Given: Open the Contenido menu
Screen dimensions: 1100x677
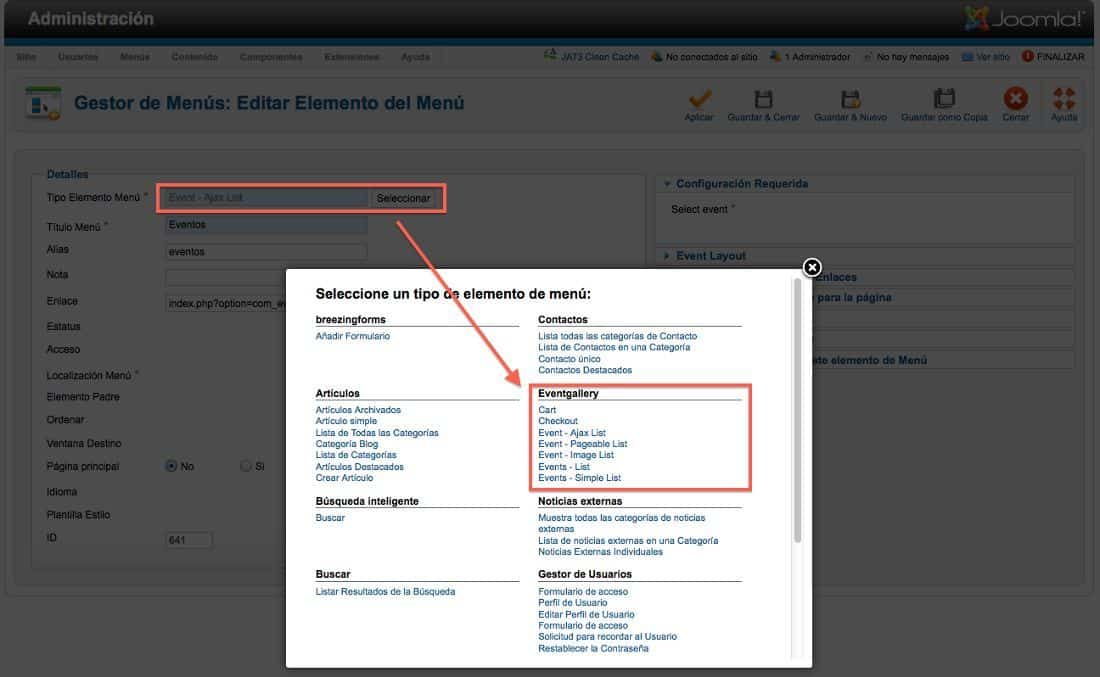Looking at the screenshot, I should click(x=194, y=57).
